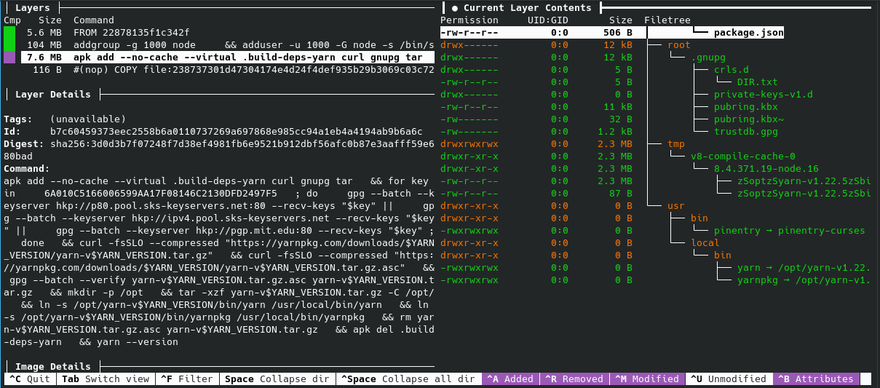Screen dimensions: 880x388
Task: Select the FROM 22878135f1c342f layer
Action: click(131, 33)
